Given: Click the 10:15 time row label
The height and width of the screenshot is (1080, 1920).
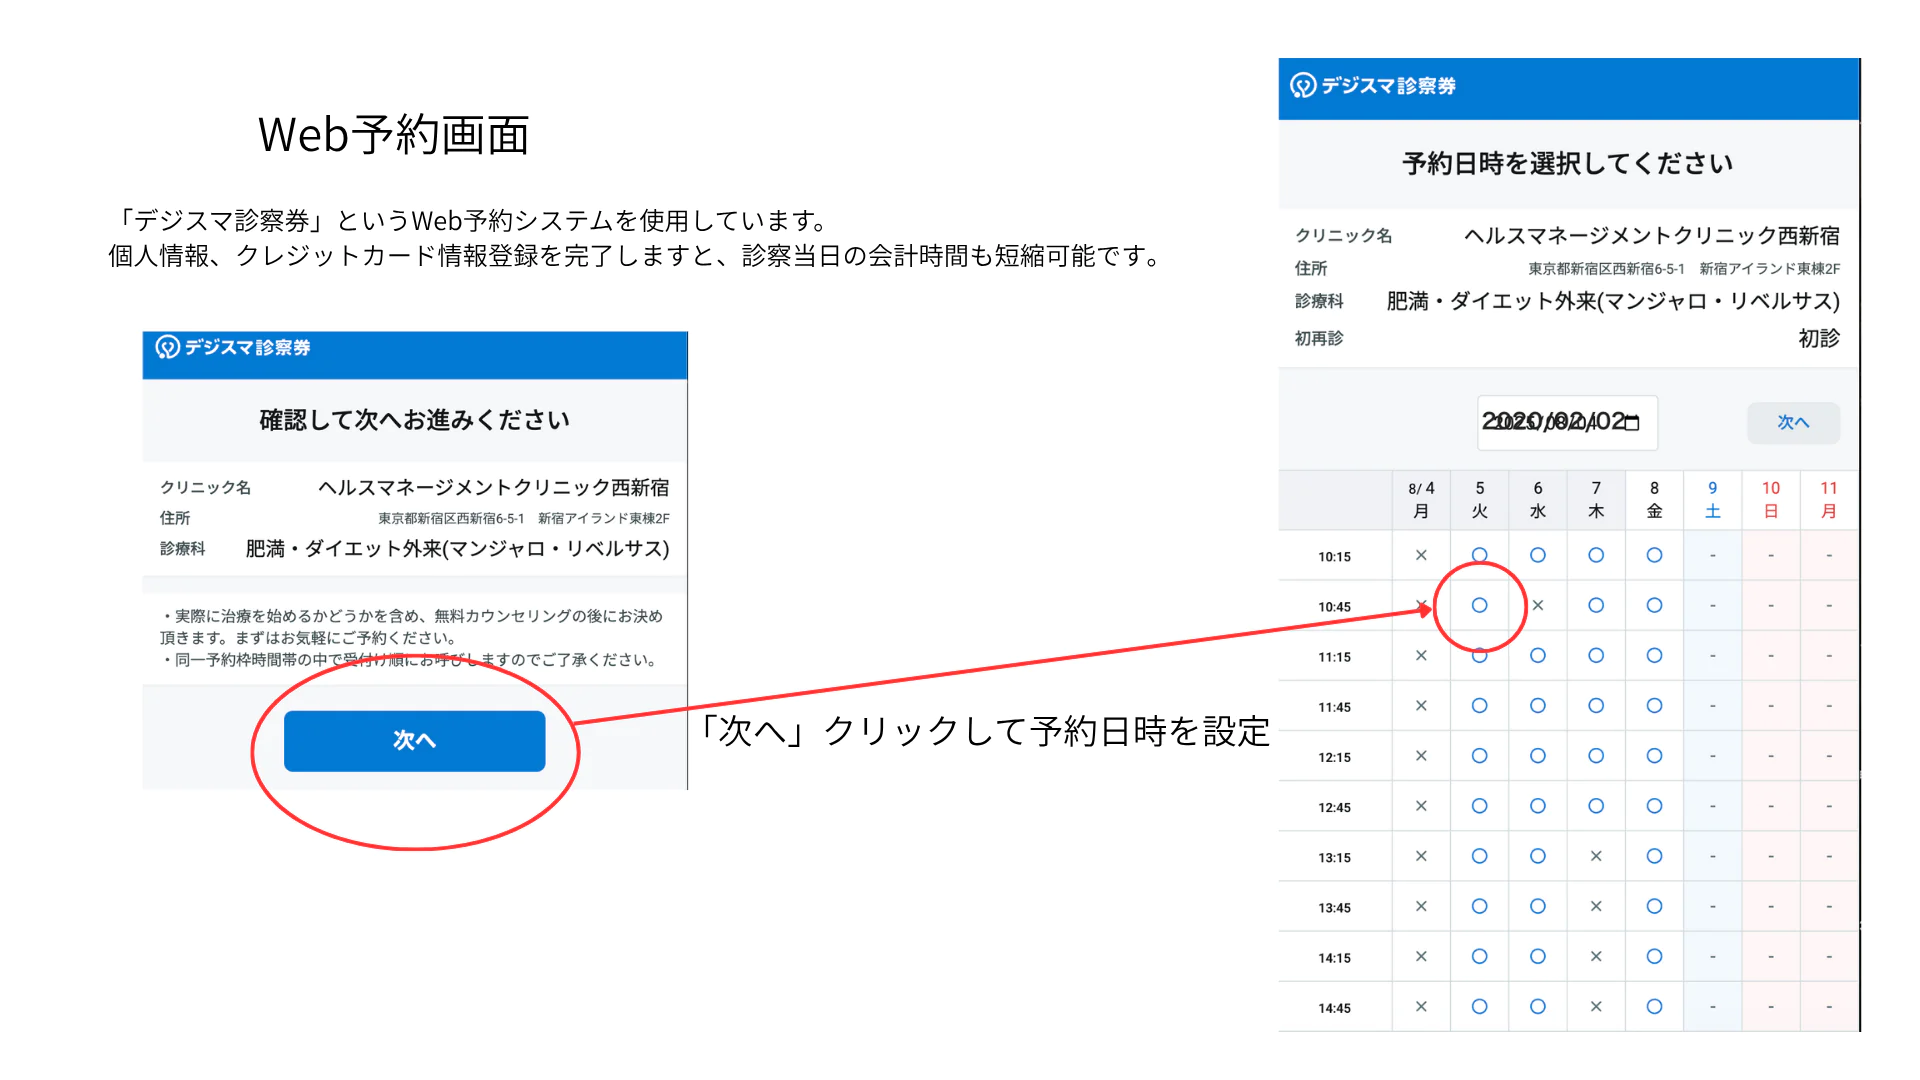Looking at the screenshot, I should [1334, 557].
